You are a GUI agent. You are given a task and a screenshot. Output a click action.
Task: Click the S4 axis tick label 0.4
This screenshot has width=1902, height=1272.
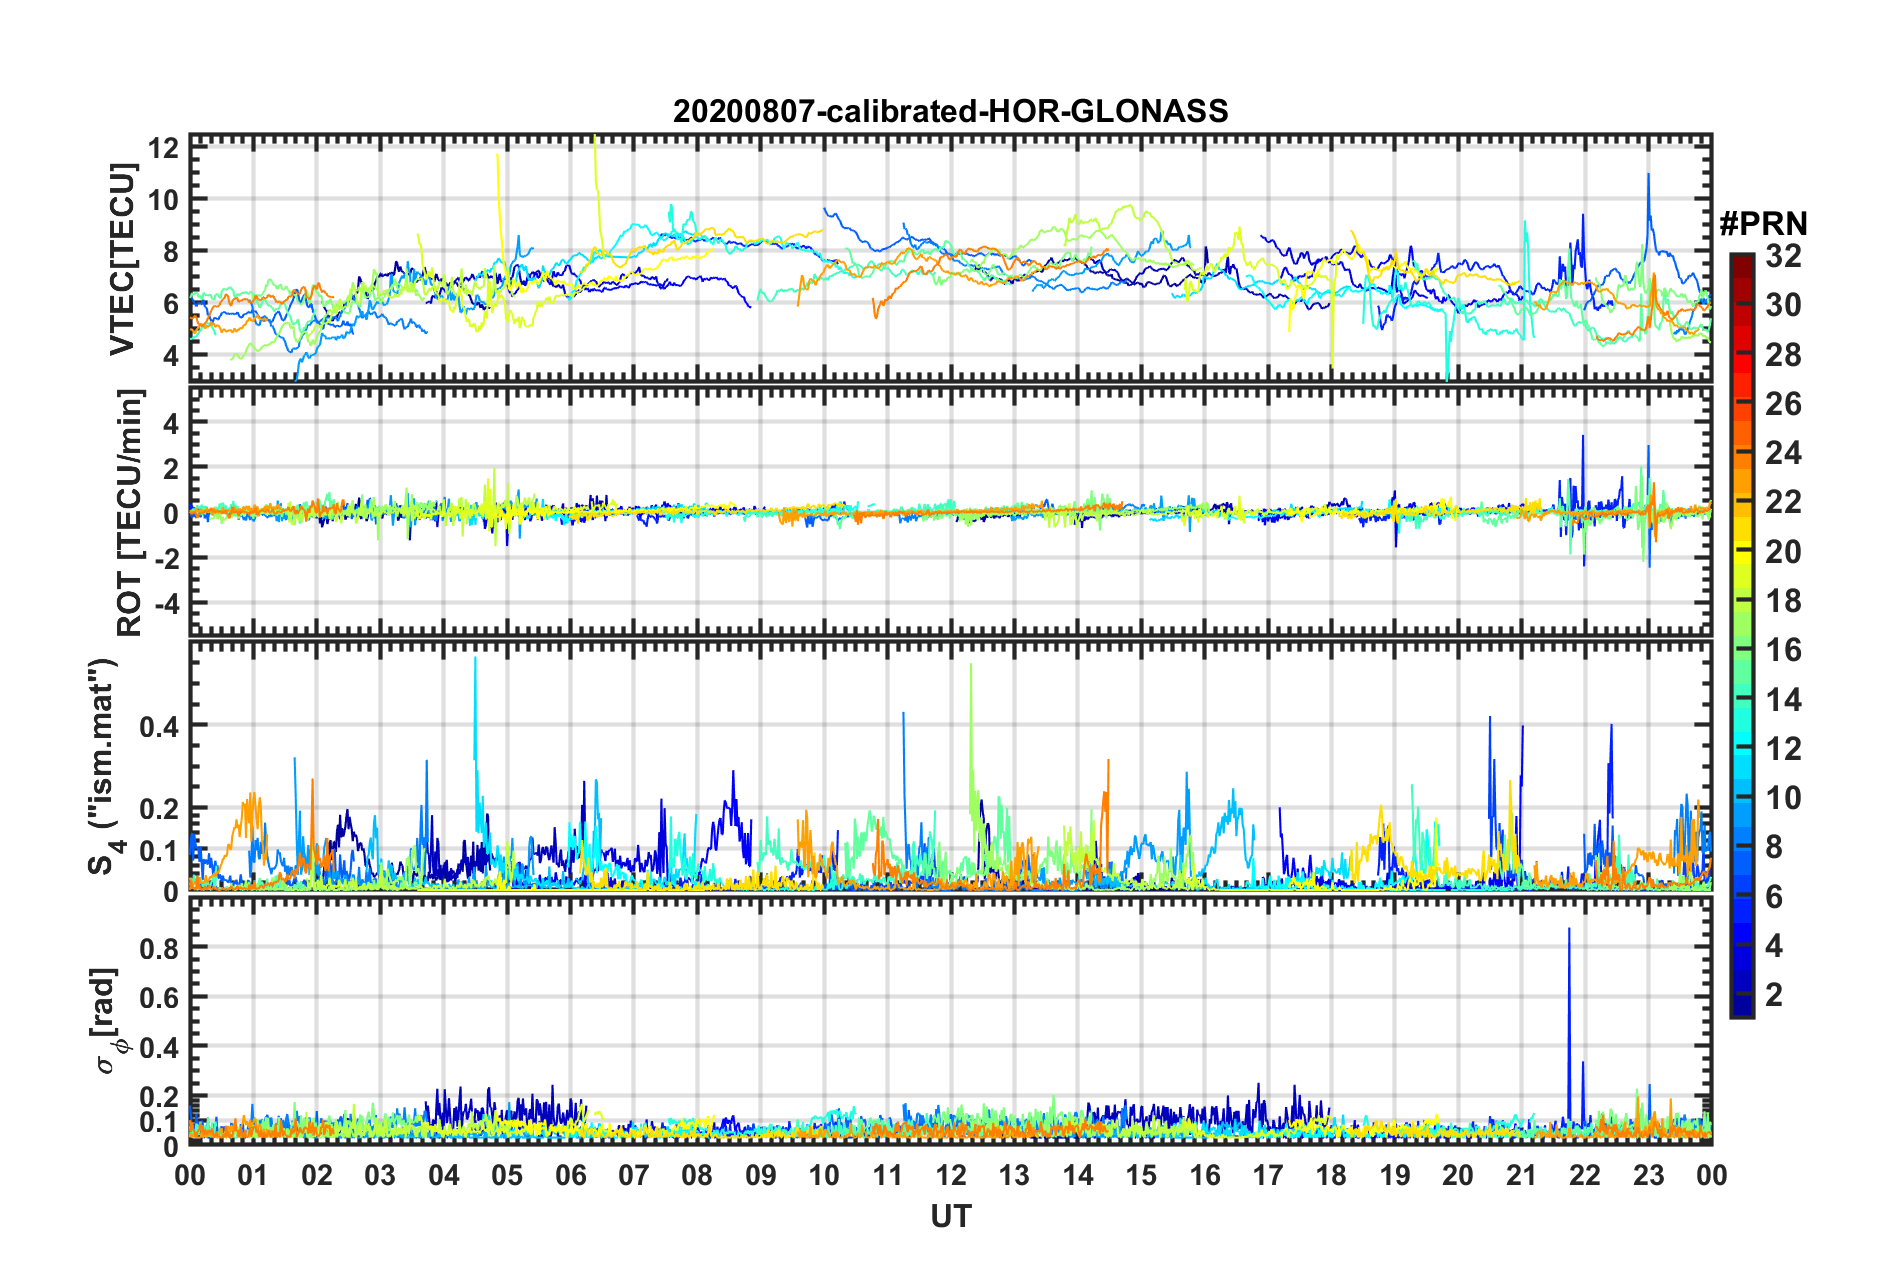click(x=160, y=726)
